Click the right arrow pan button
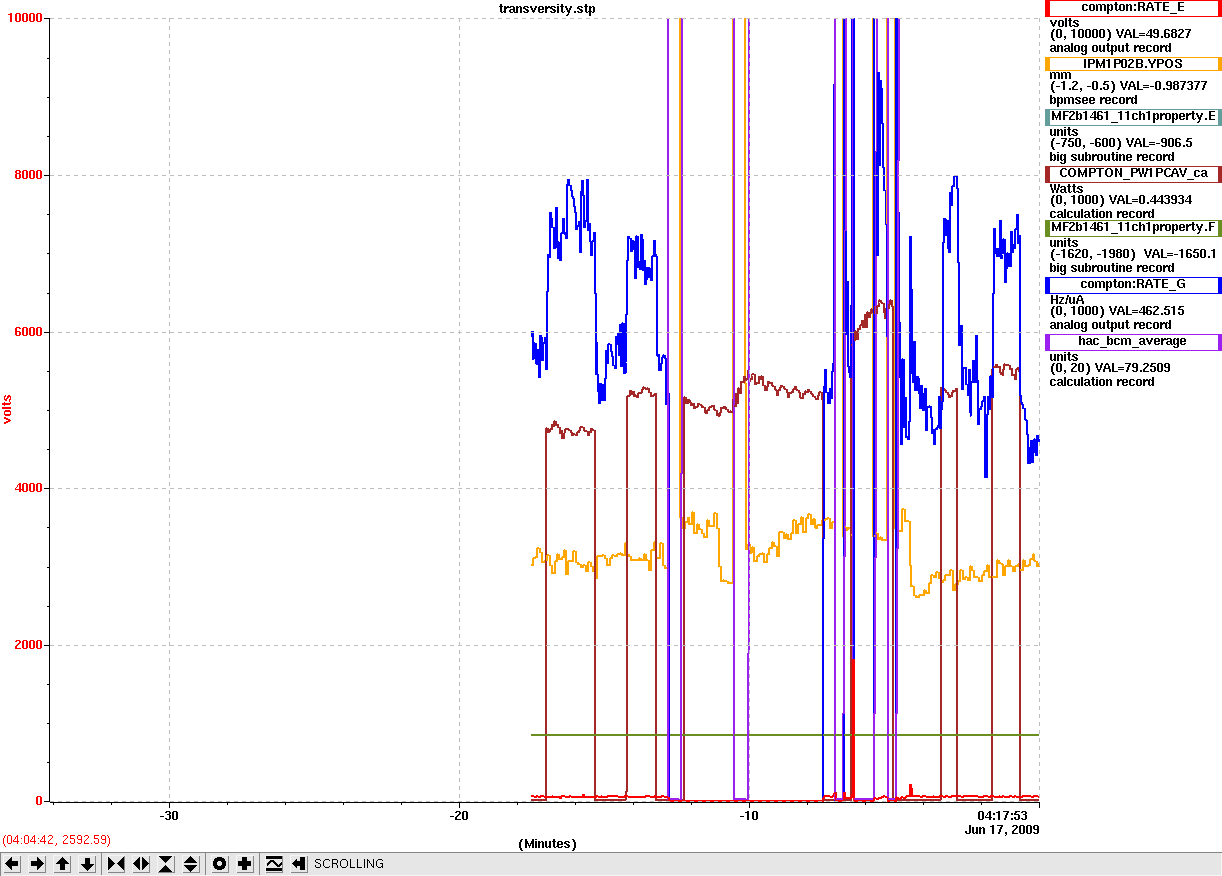 click(37, 864)
